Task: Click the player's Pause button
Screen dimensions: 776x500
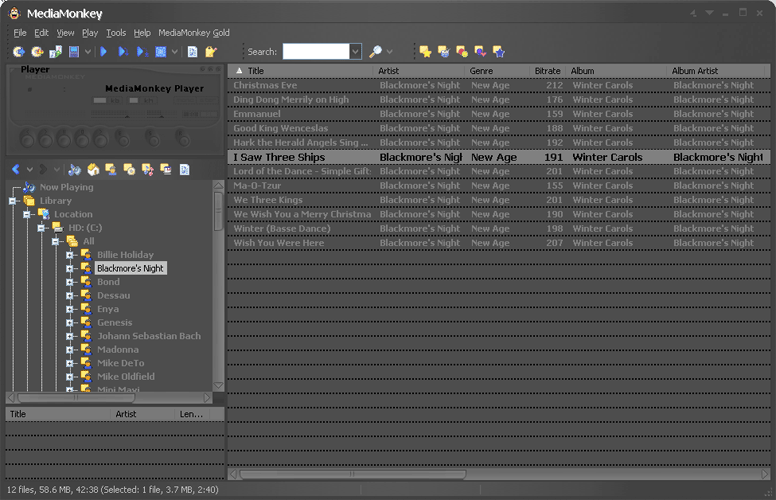Action: (64, 139)
